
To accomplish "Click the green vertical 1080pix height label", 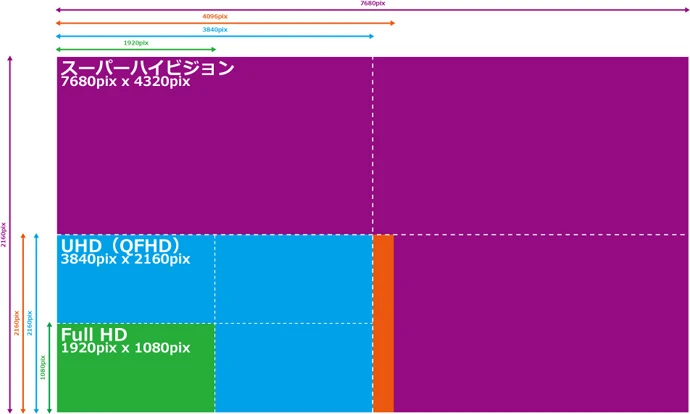I will click(x=43, y=367).
